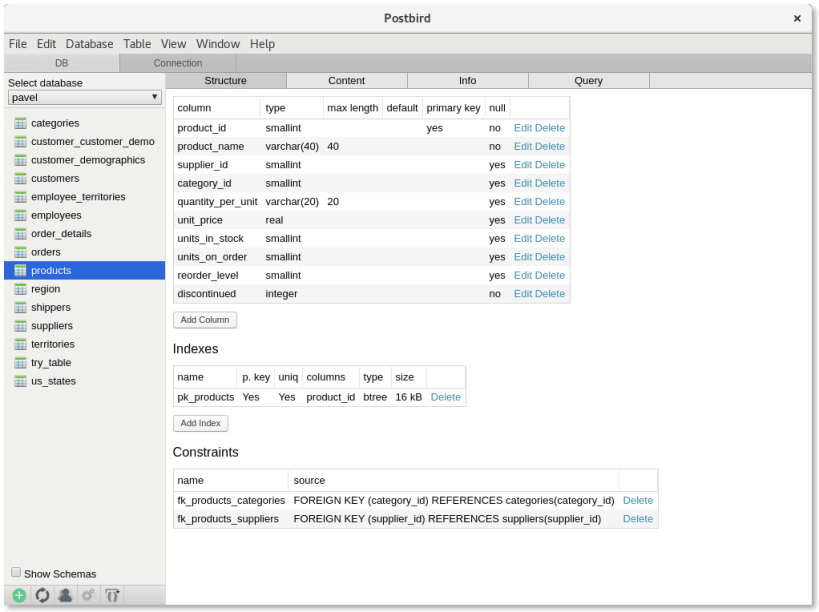Switch to the DB tab
819x612 pixels.
[62, 63]
